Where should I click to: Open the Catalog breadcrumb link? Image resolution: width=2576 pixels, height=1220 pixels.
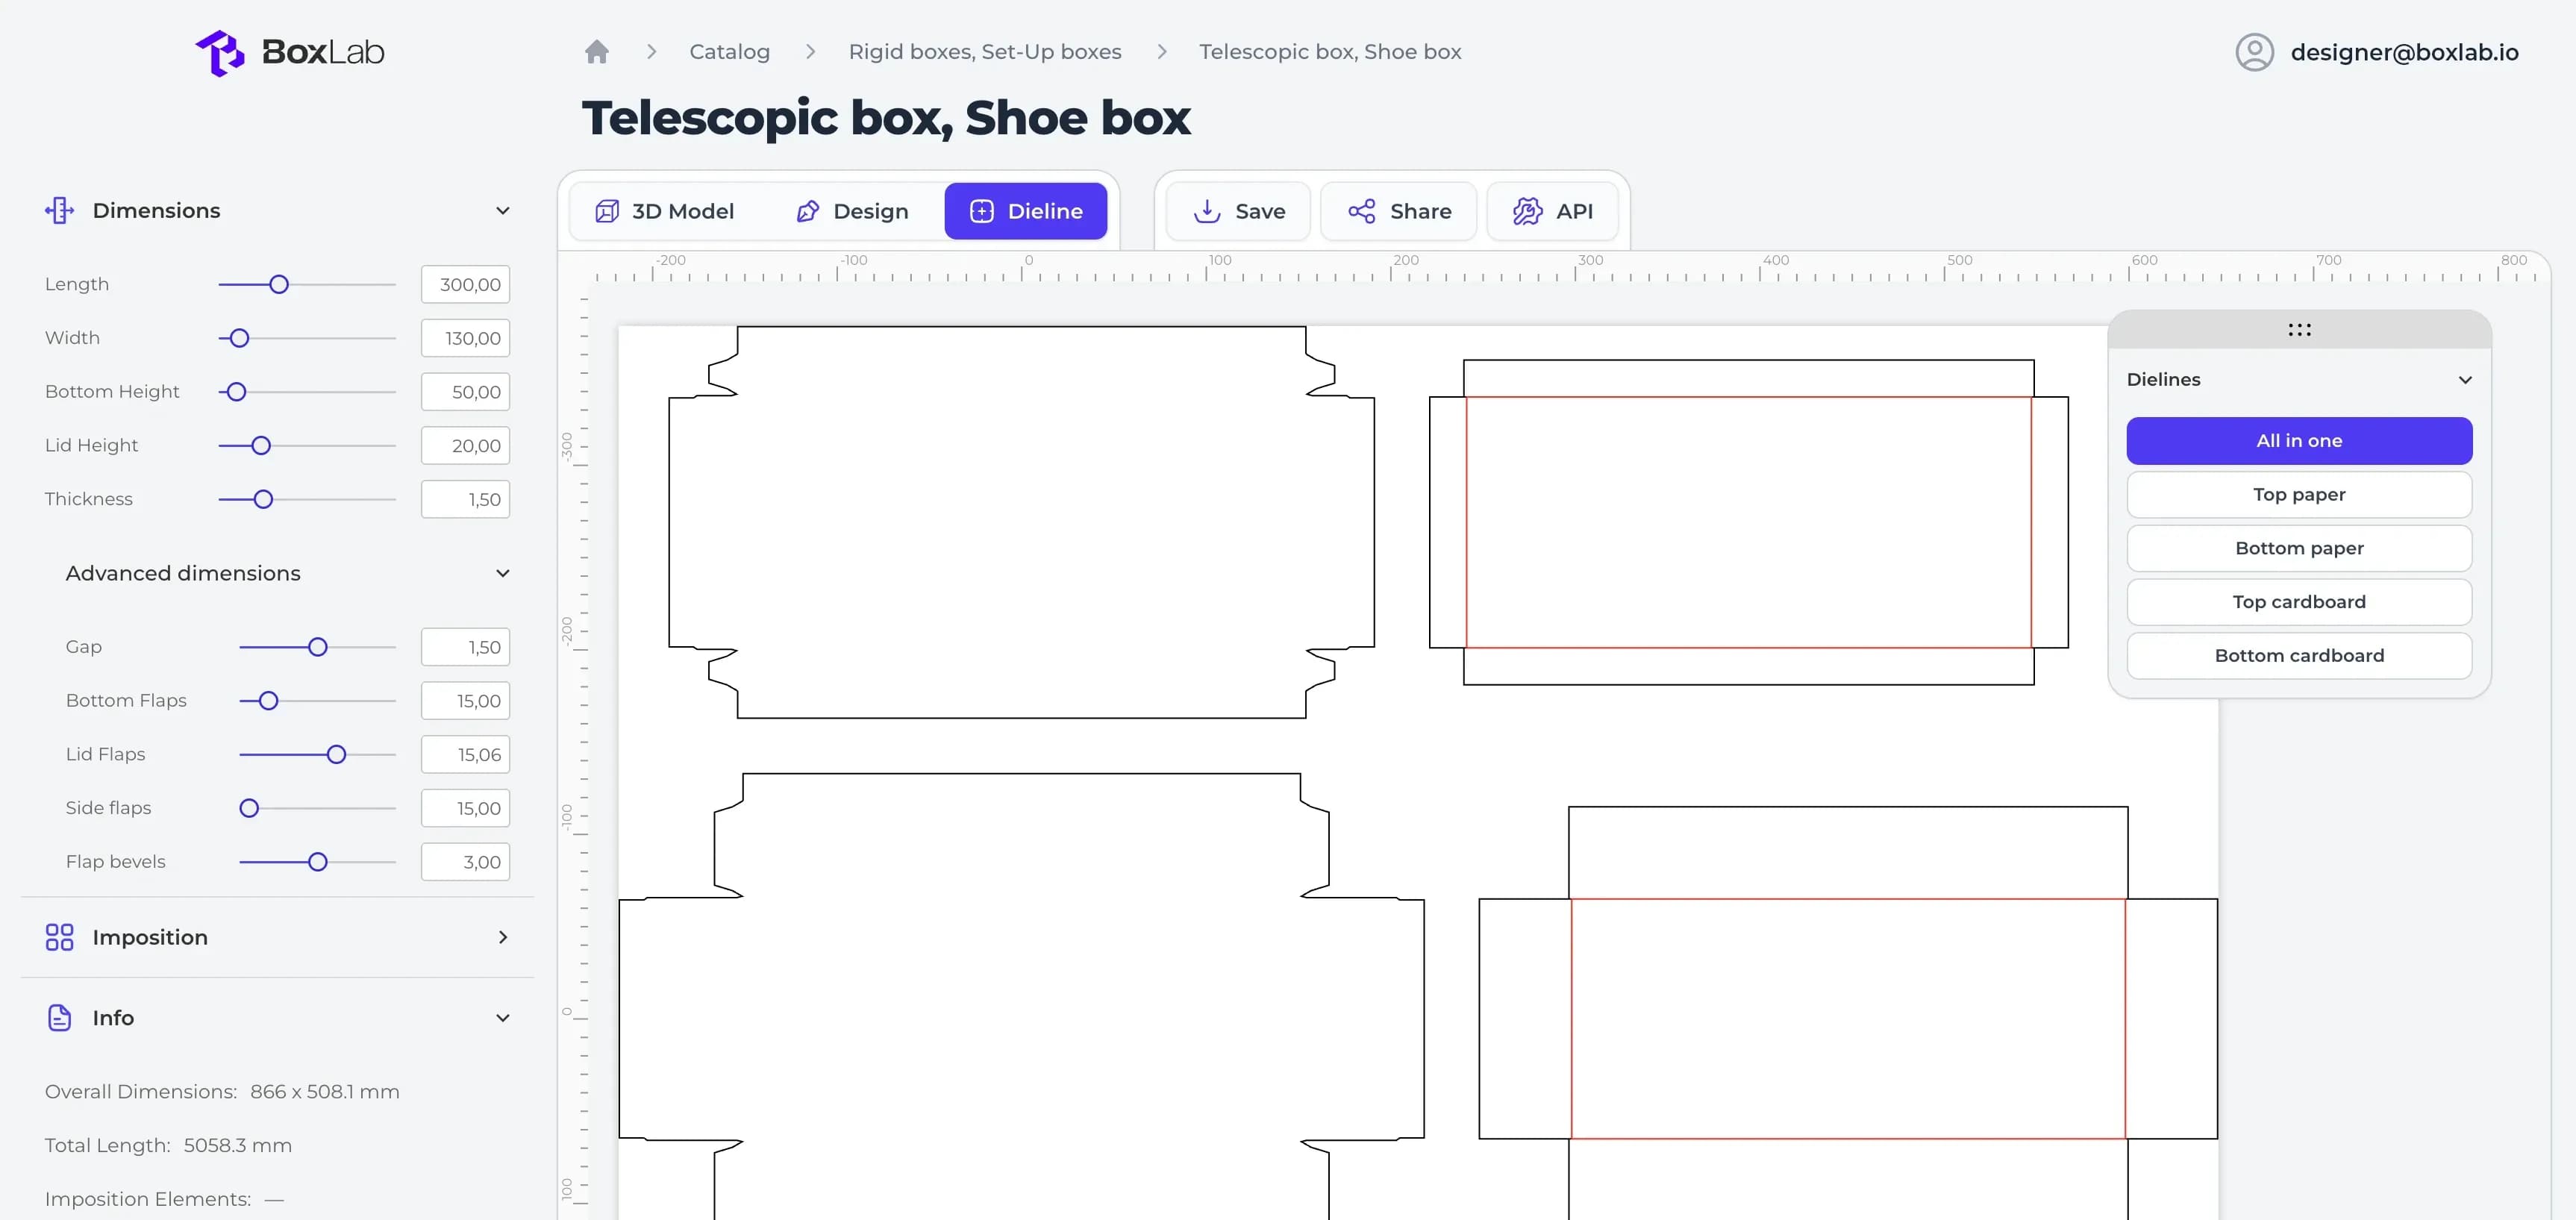click(x=729, y=52)
